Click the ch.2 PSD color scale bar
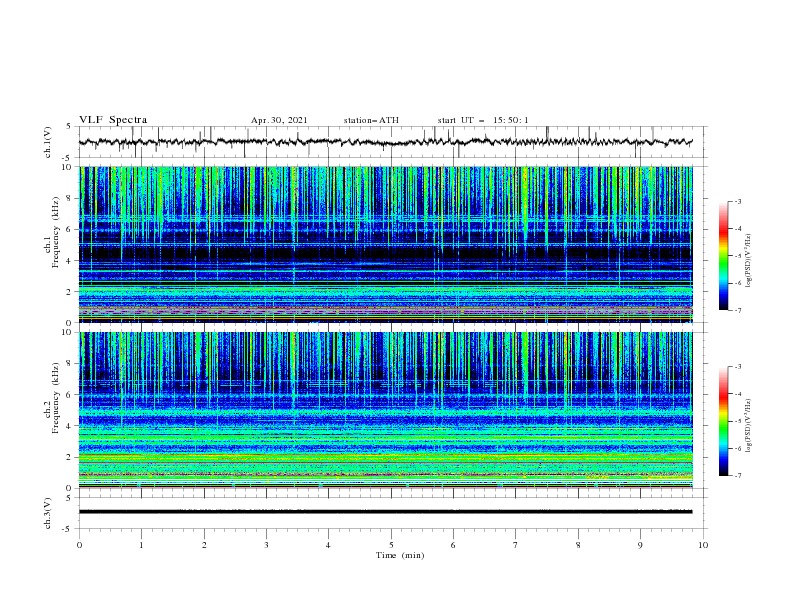 pyautogui.click(x=724, y=421)
